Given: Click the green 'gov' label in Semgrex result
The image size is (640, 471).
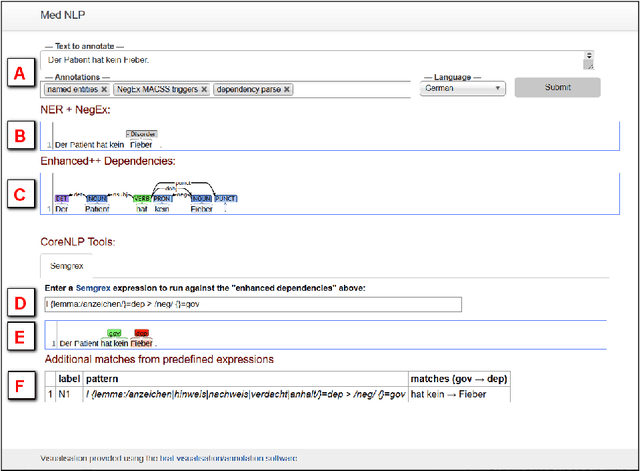Looking at the screenshot, I should point(114,333).
